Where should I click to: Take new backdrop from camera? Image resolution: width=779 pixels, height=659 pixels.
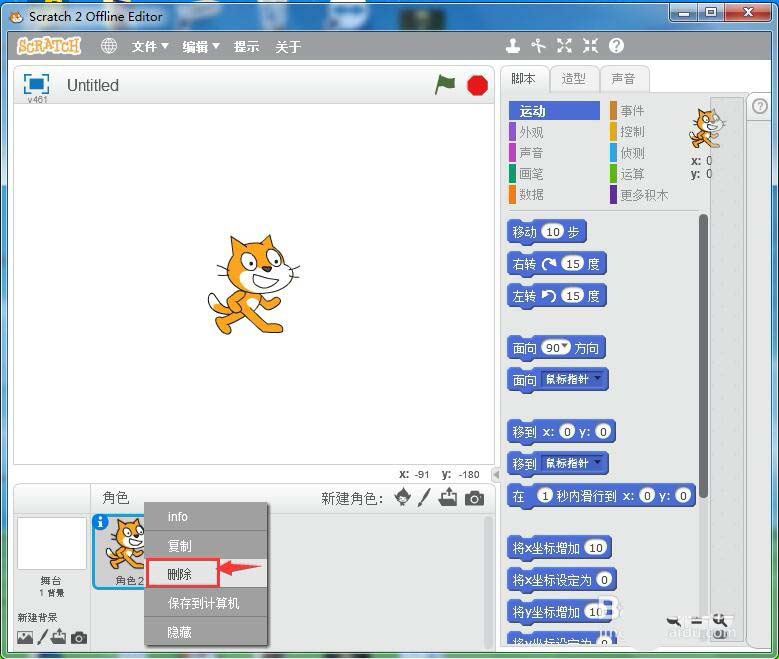tap(78, 638)
